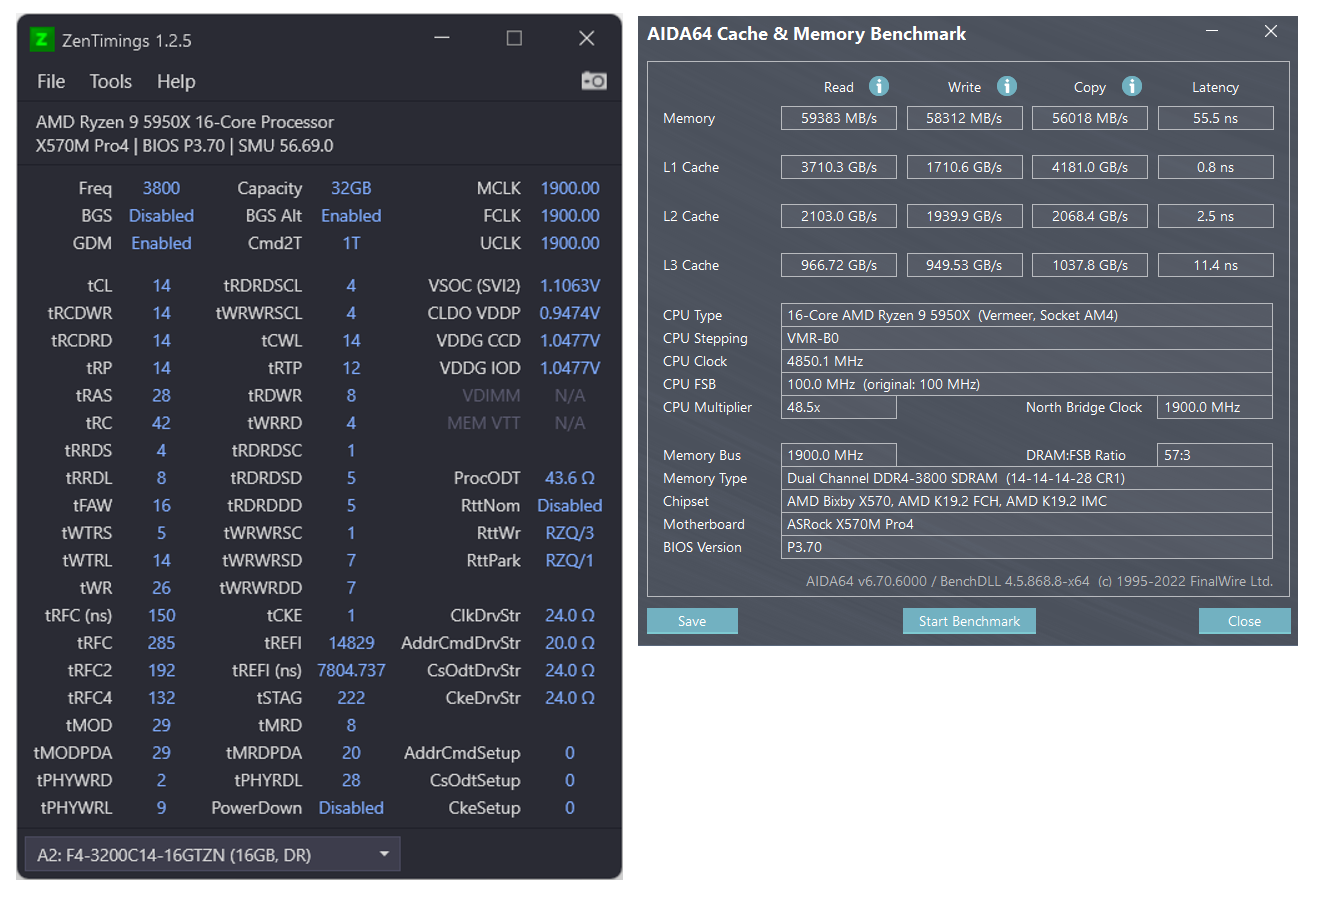This screenshot has height=901, width=1341.
Task: Click tREFI value 14829
Action: point(351,643)
